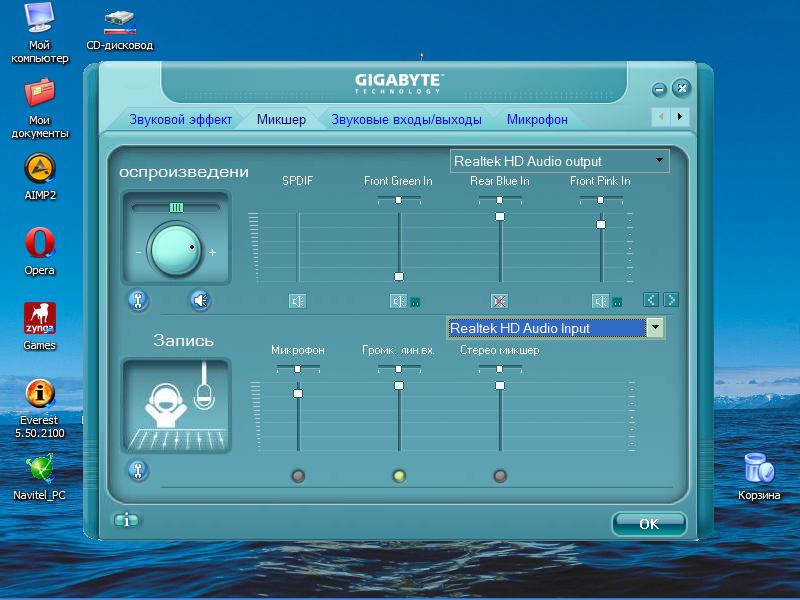Expand the Realtek HD Audio output dropdown

(659, 160)
